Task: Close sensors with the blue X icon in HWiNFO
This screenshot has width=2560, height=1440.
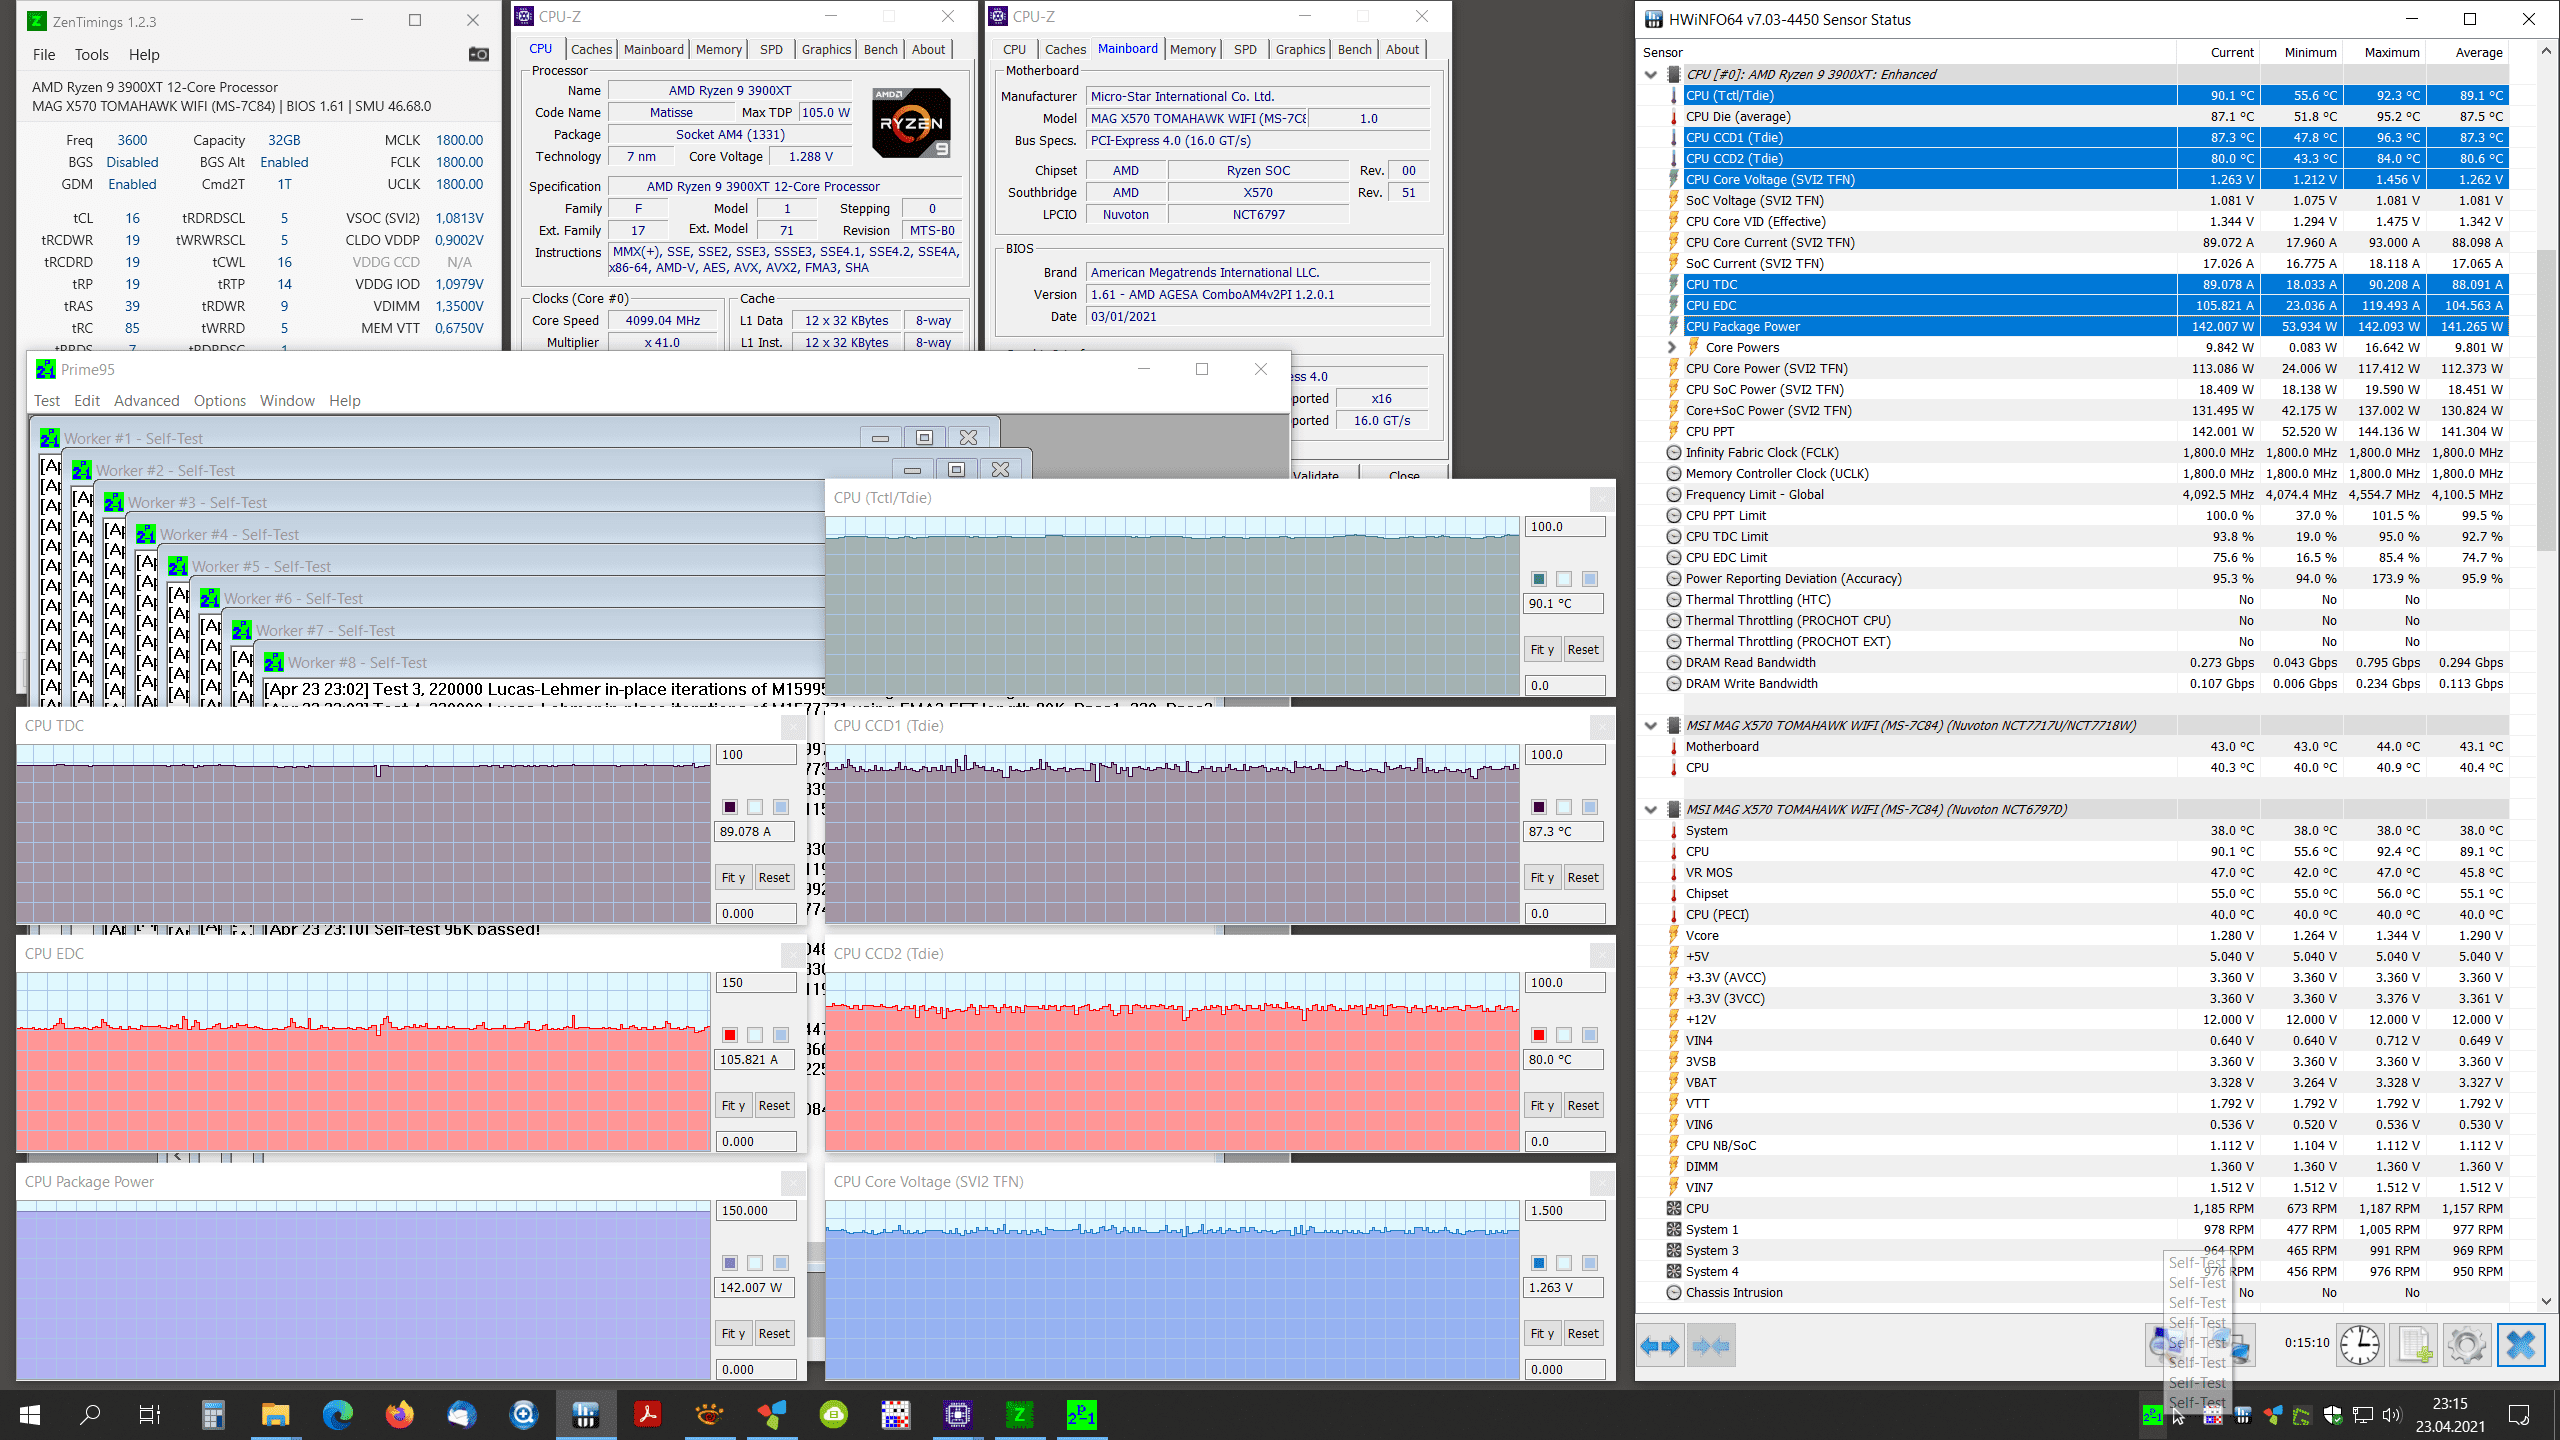Action: tap(2520, 1345)
